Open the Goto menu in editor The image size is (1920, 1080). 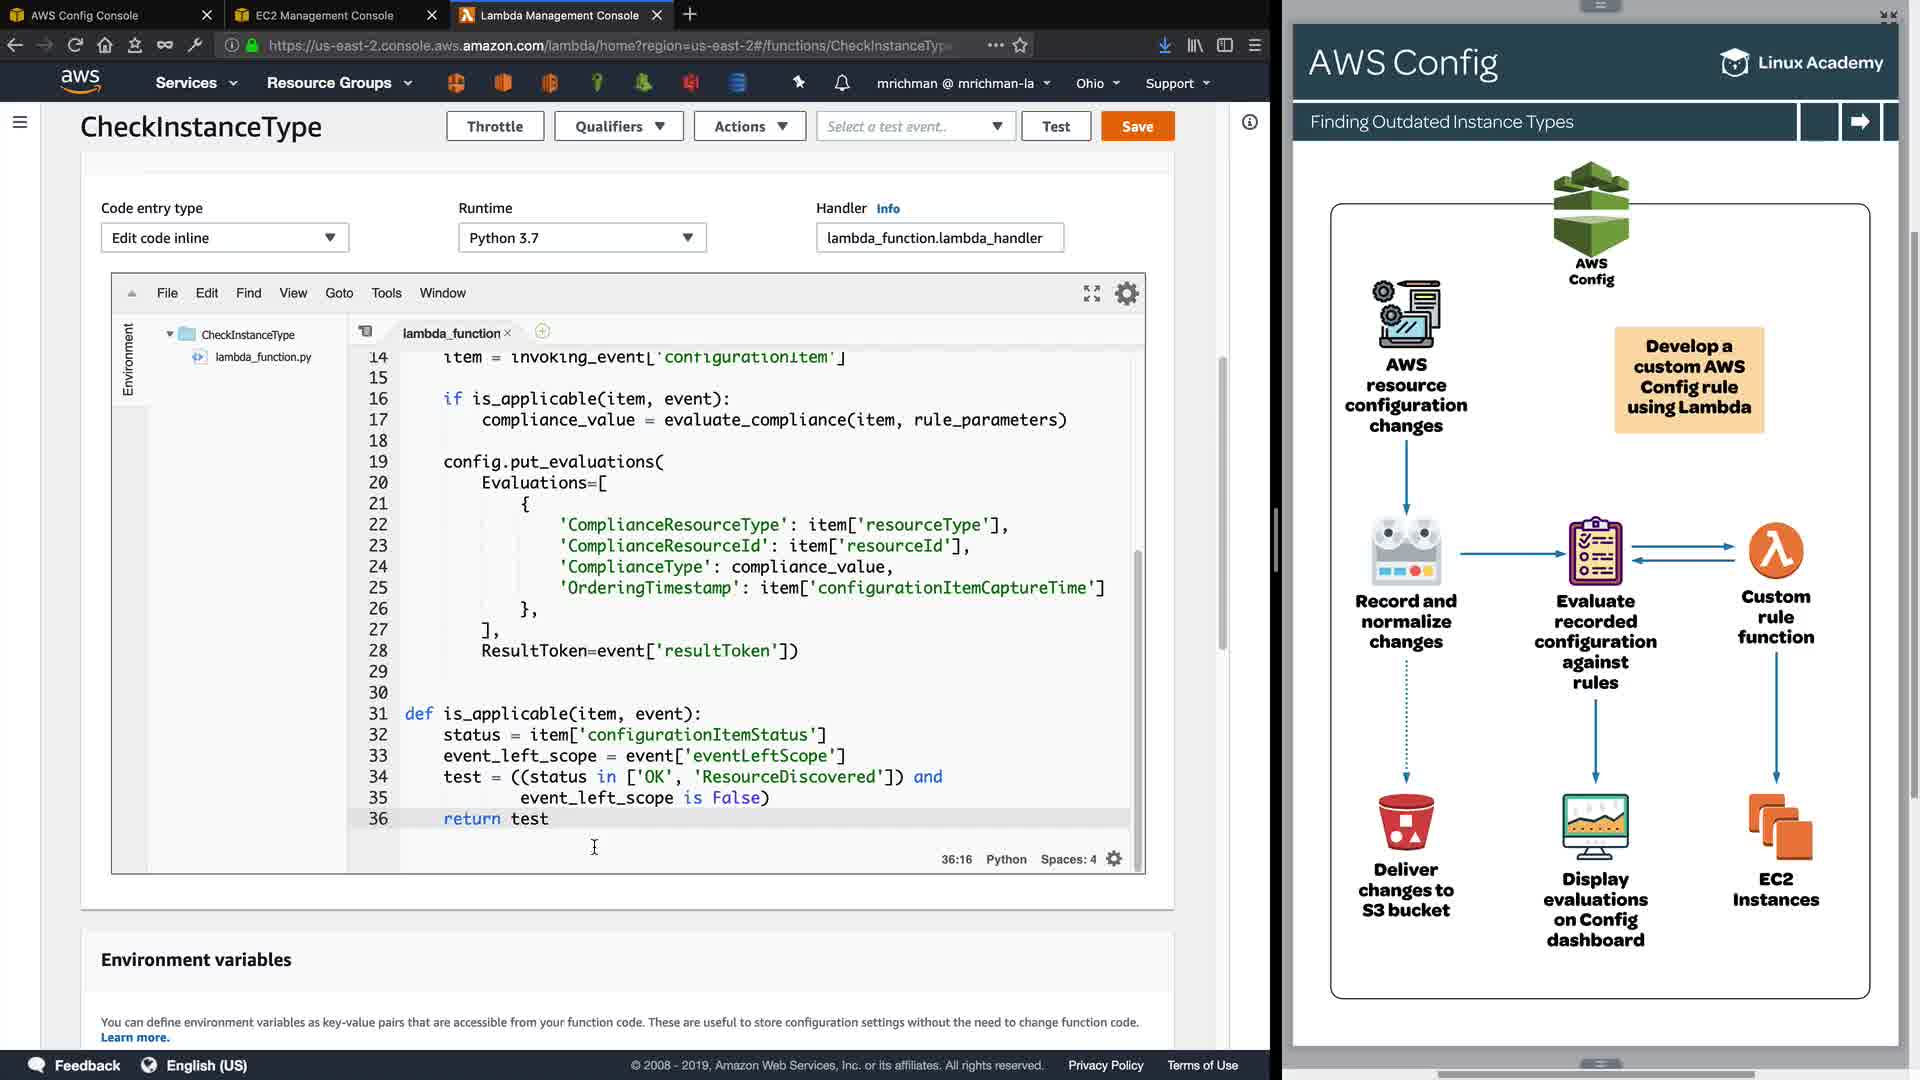pyautogui.click(x=339, y=293)
